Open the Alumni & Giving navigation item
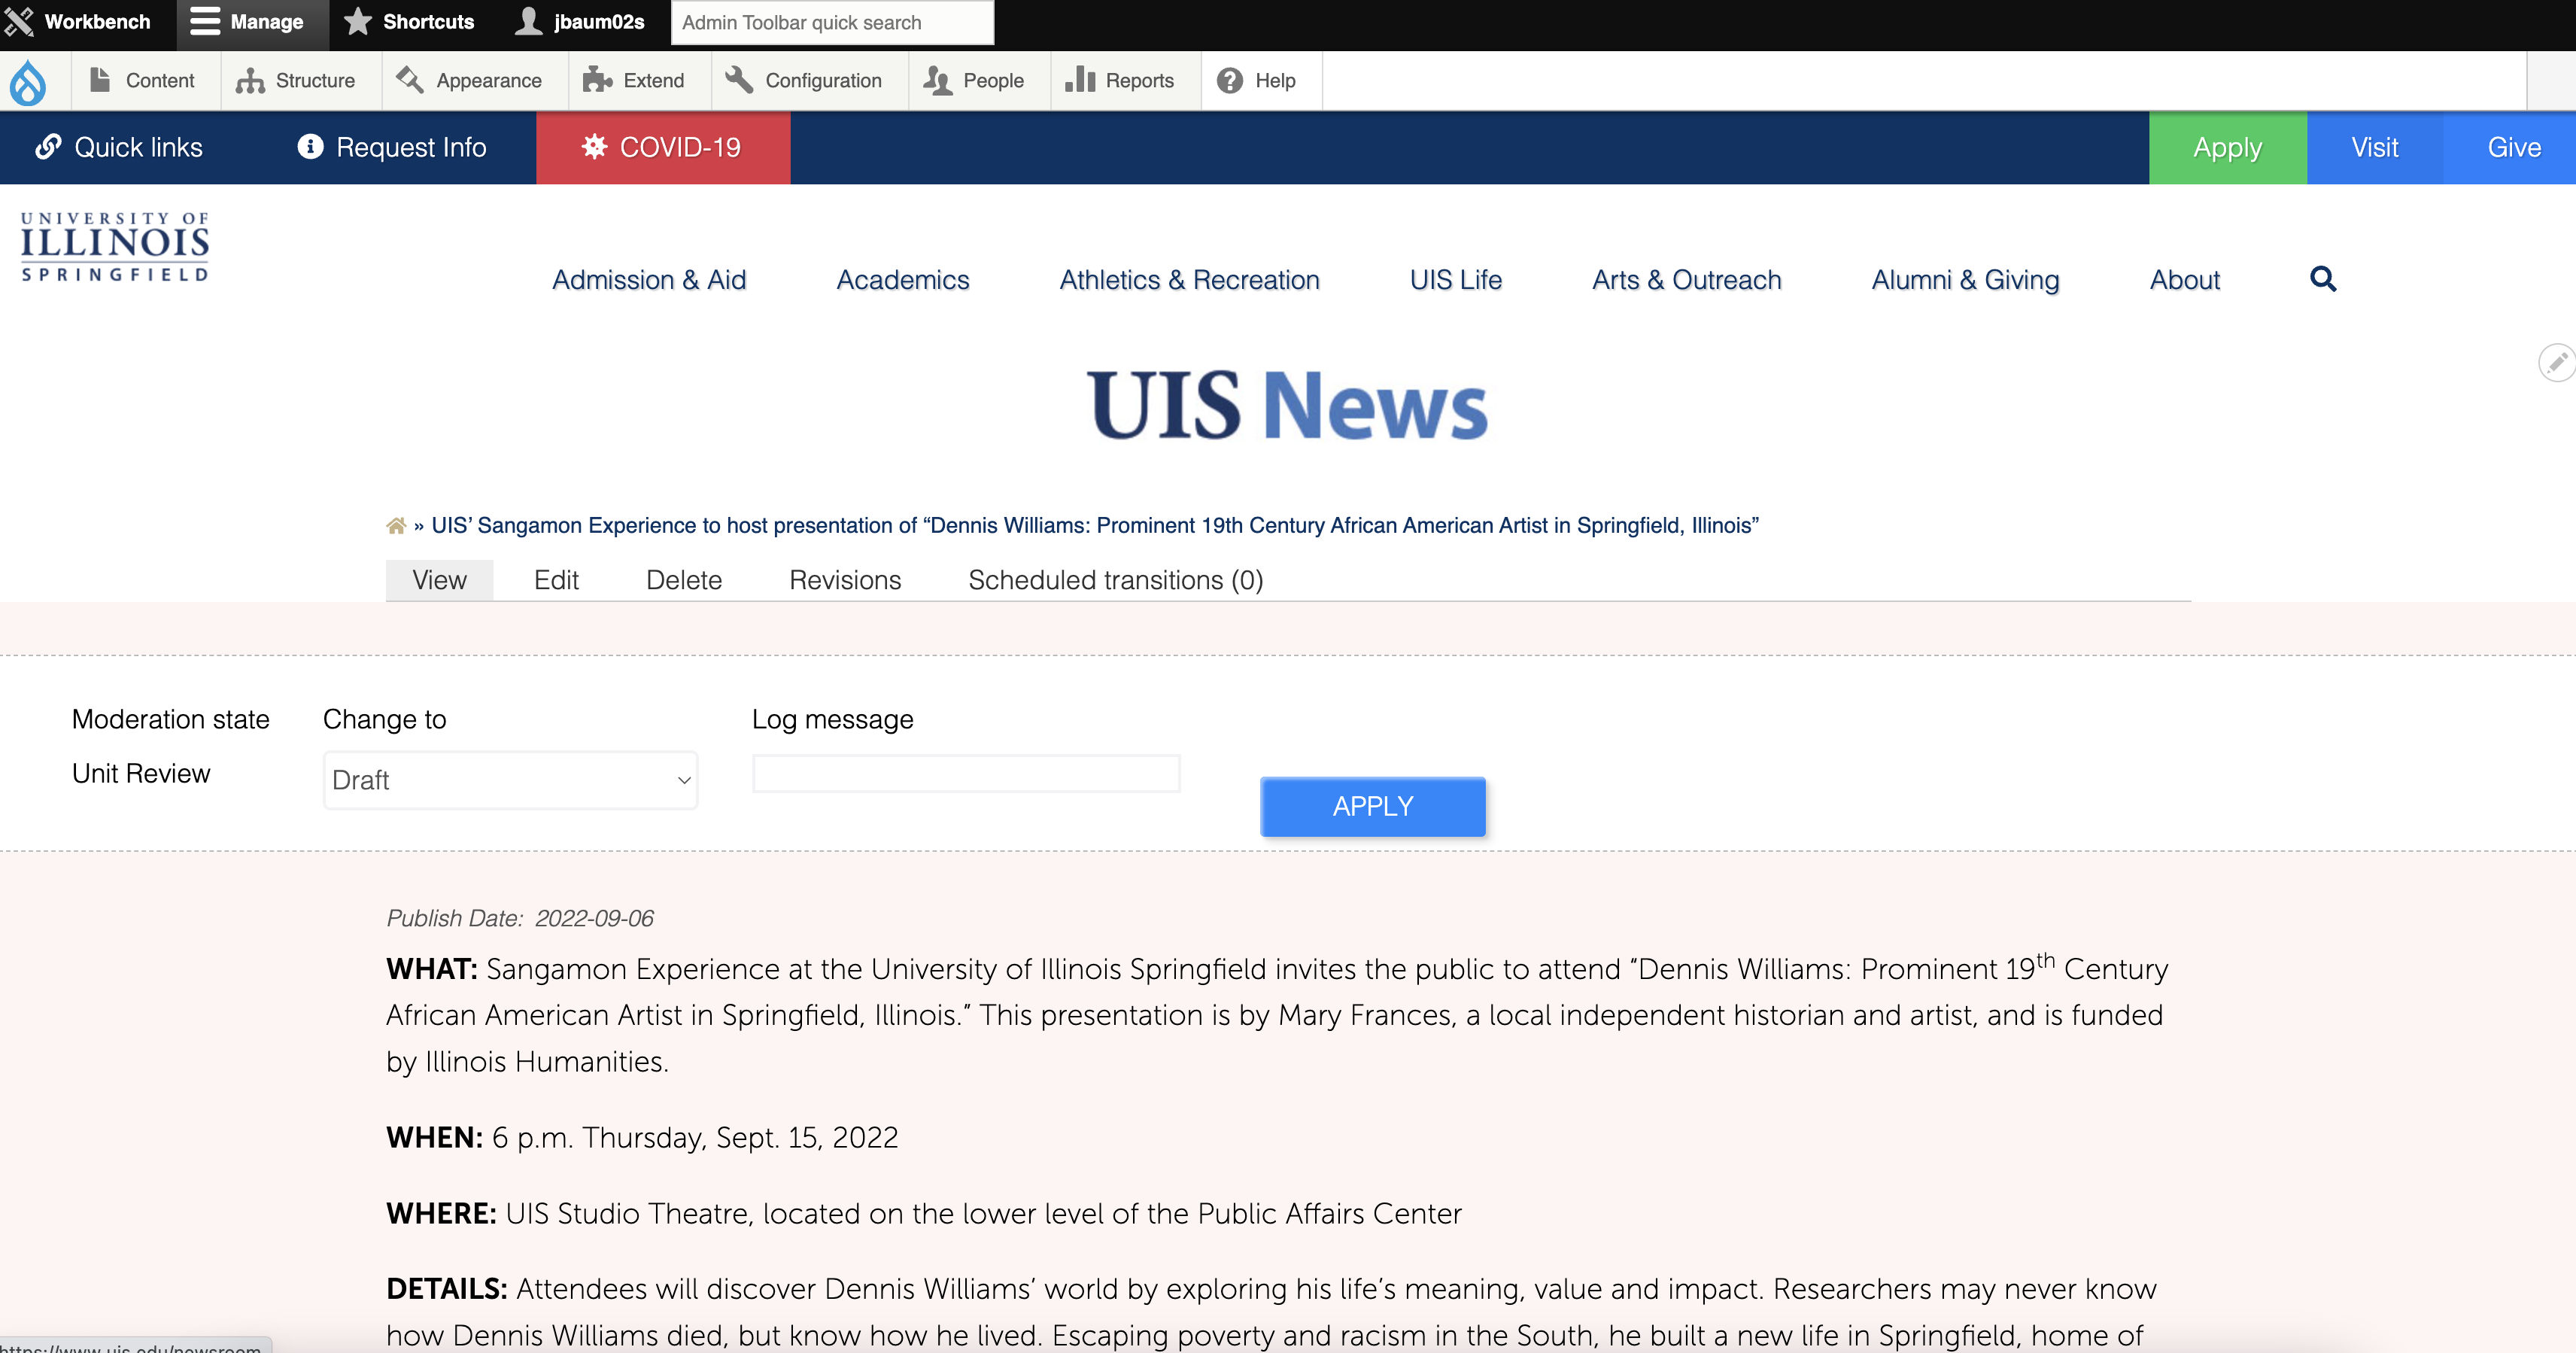 (x=1966, y=280)
